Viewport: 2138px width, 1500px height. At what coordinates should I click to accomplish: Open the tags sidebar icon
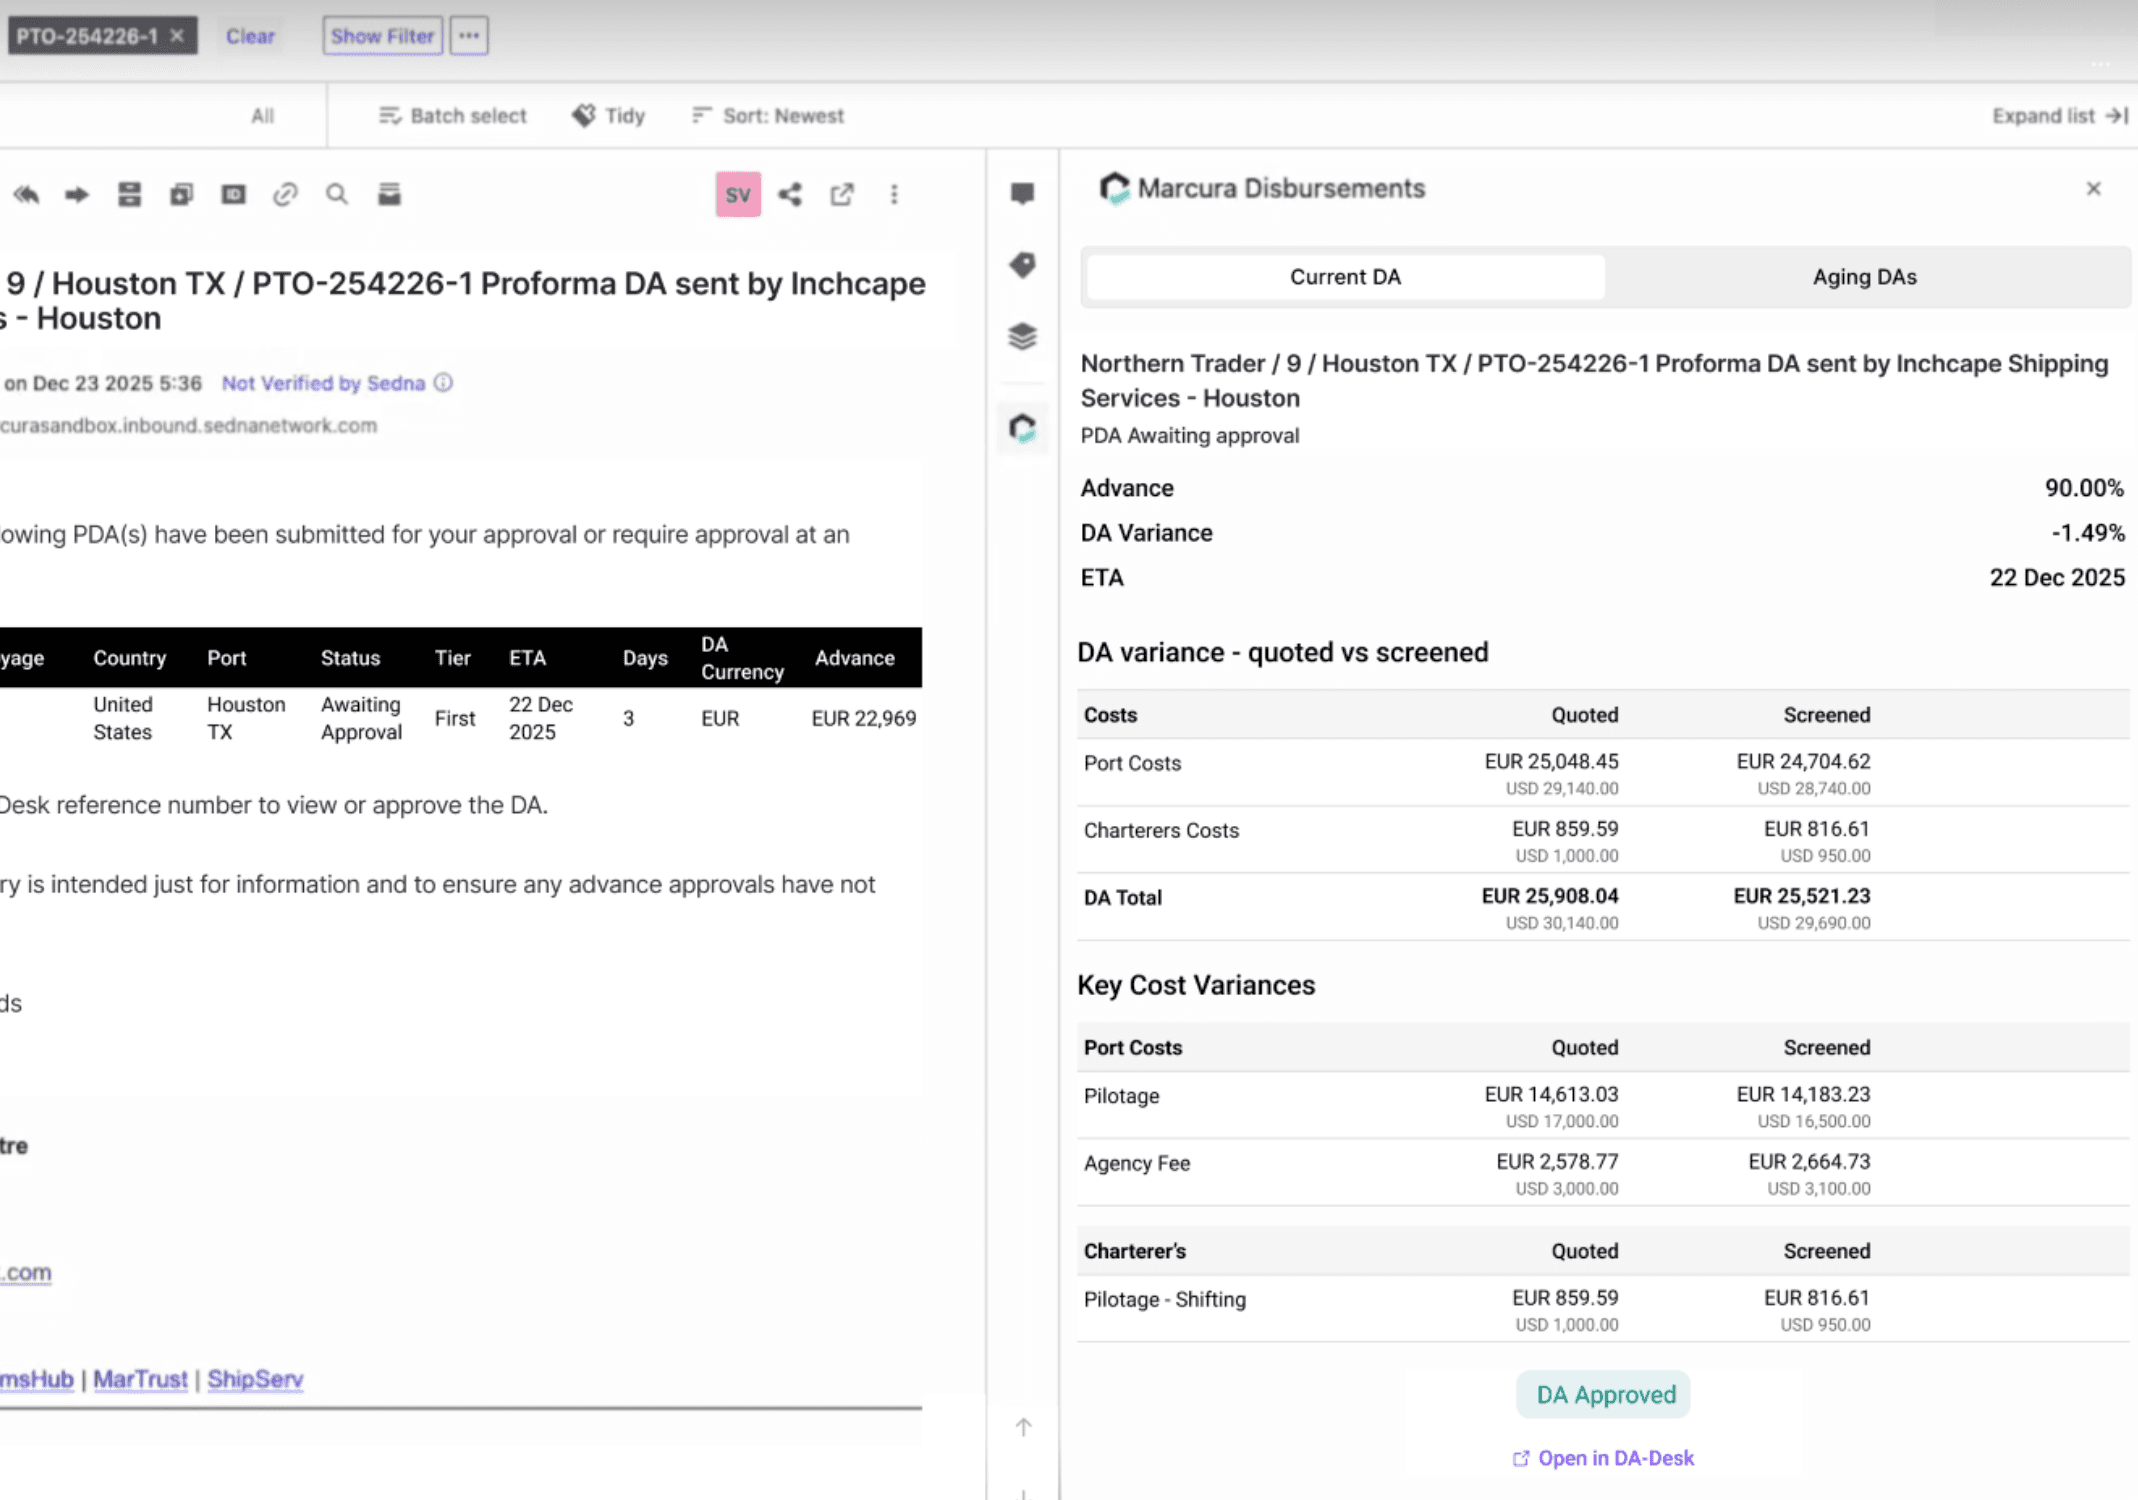1022,265
